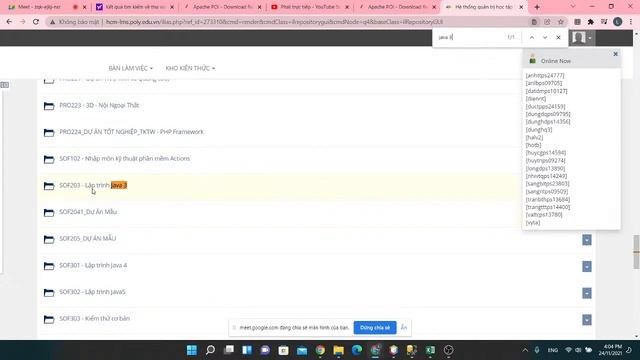Click the Chrome profile avatar

tap(618, 22)
